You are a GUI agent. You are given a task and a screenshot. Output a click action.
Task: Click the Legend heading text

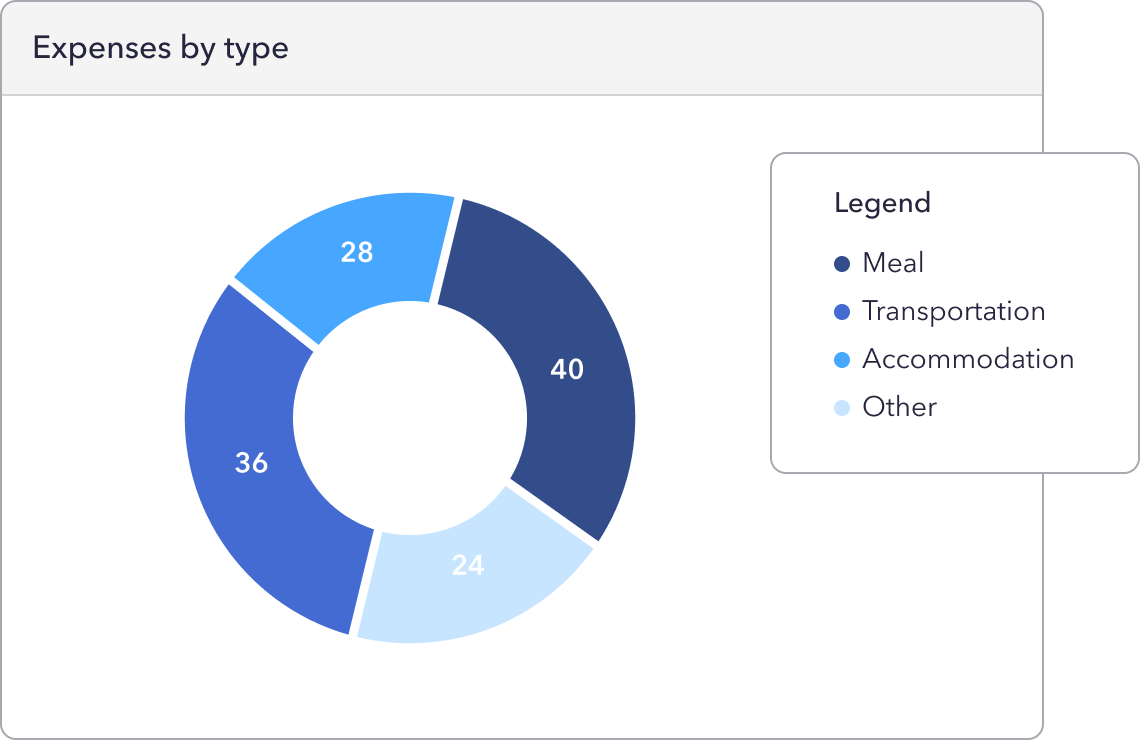pyautogui.click(x=882, y=203)
